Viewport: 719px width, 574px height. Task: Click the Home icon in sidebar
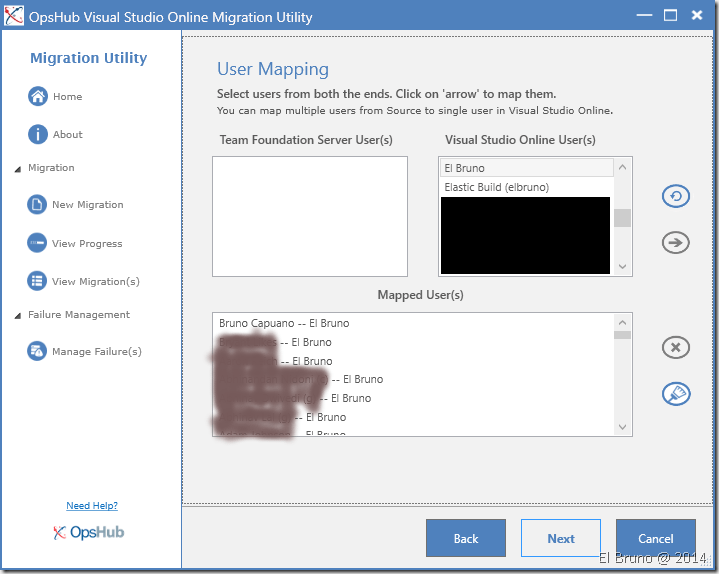pyautogui.click(x=38, y=97)
